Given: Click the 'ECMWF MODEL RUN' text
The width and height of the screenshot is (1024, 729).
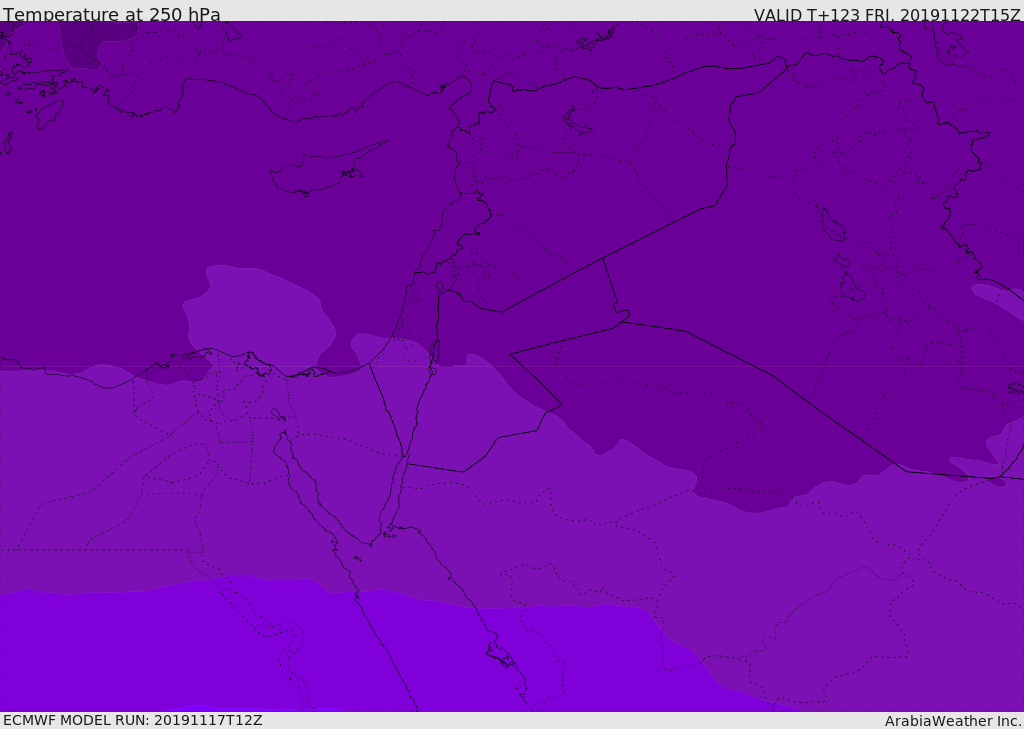Looking at the screenshot, I should (76, 720).
